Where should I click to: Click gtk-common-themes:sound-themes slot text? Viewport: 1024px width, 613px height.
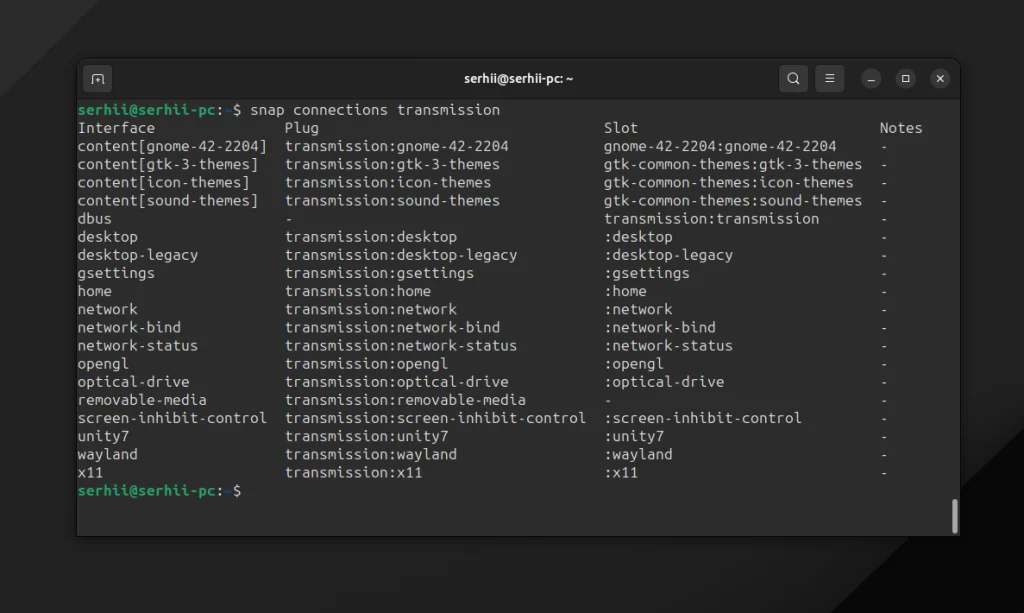pyautogui.click(x=732, y=201)
